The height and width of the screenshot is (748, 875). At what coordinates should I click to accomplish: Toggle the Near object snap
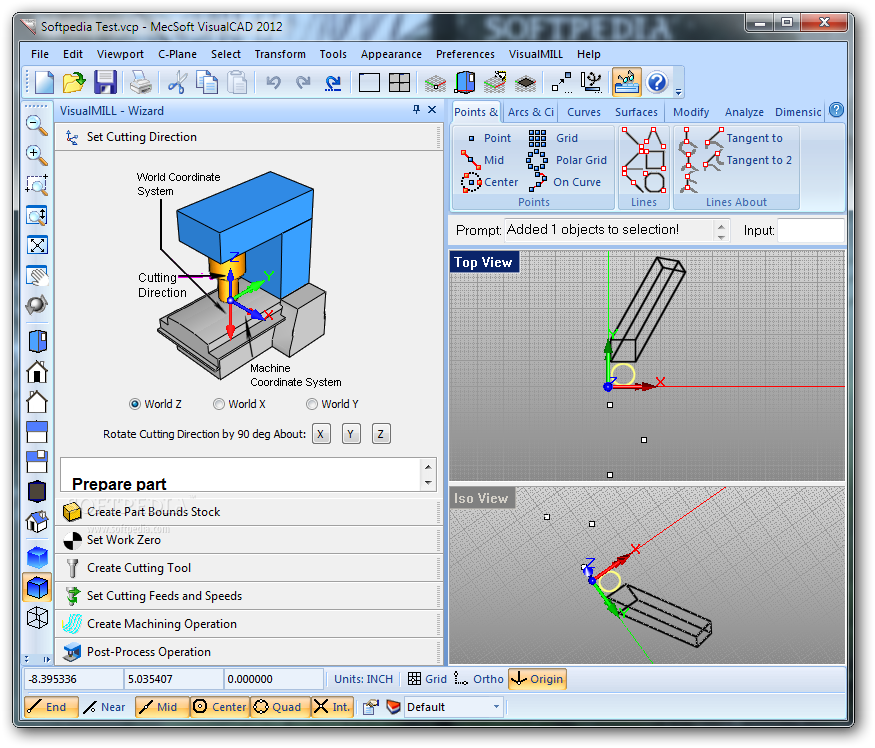point(106,707)
